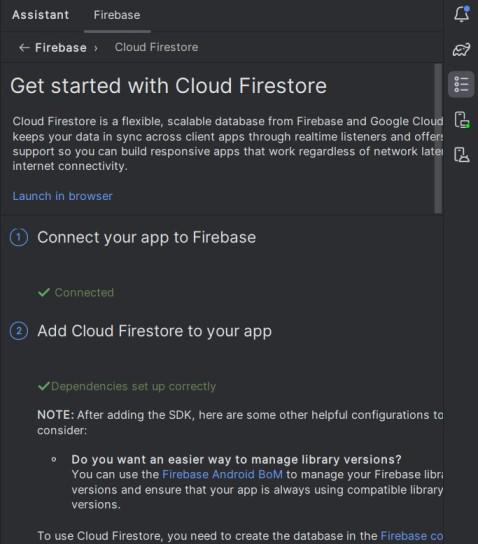The width and height of the screenshot is (478, 544).
Task: Click the Cloud Firestore breadcrumb item
Action: [x=156, y=47]
